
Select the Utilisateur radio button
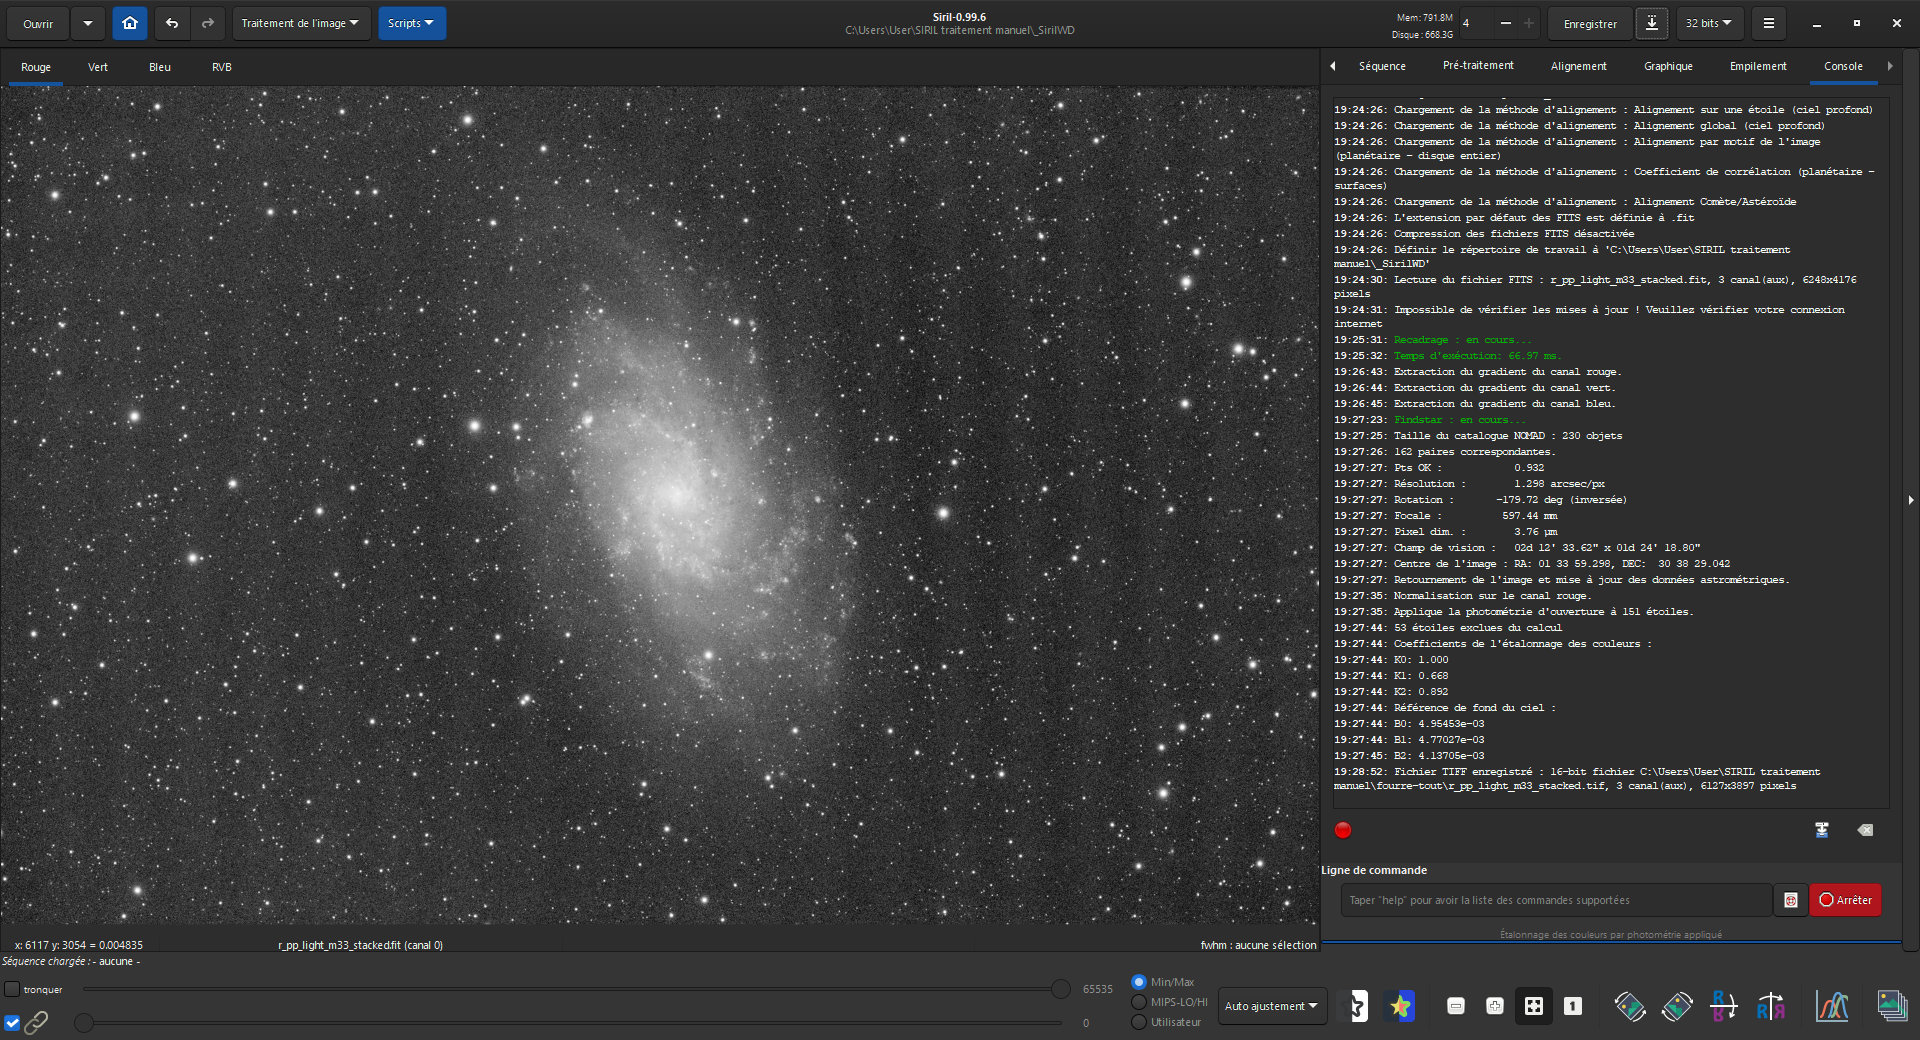[x=1139, y=1022]
